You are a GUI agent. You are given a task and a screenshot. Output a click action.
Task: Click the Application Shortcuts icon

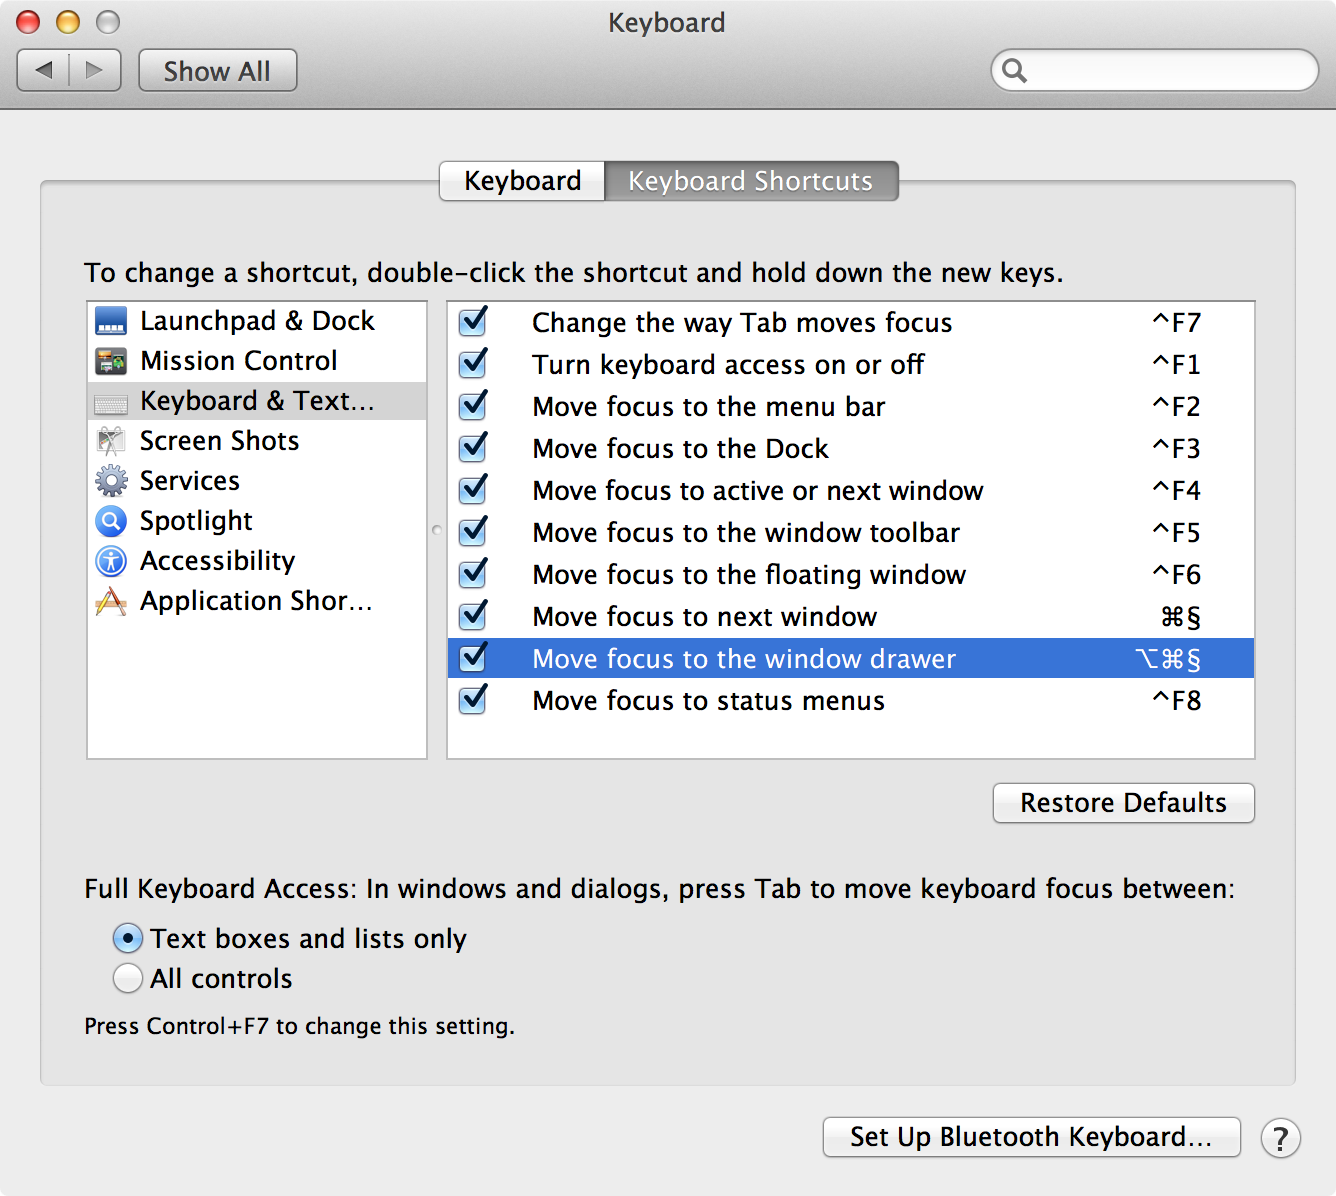[x=111, y=601]
